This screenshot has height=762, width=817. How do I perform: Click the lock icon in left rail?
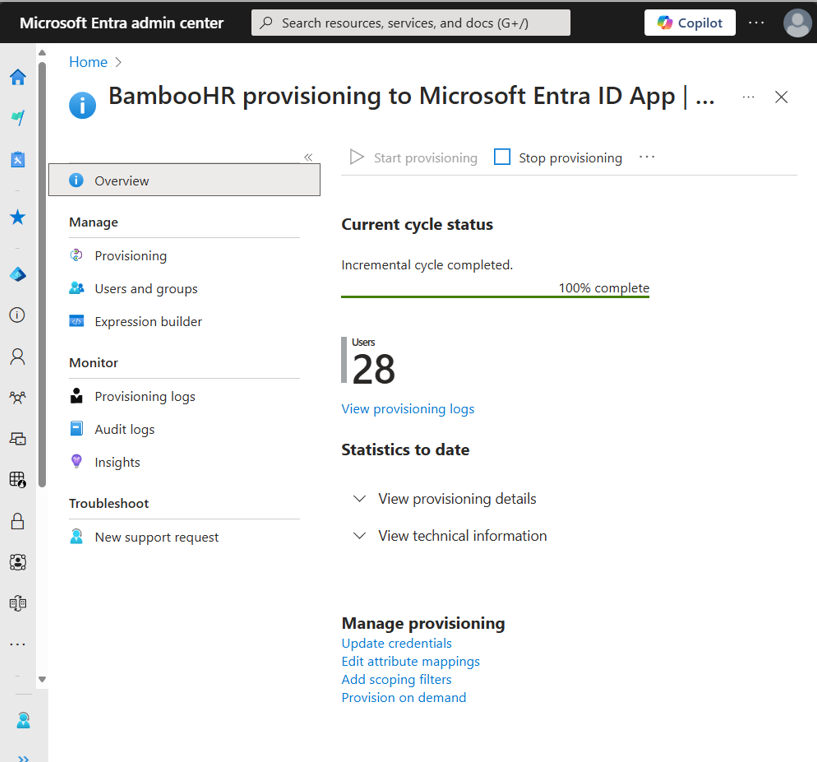coord(18,521)
